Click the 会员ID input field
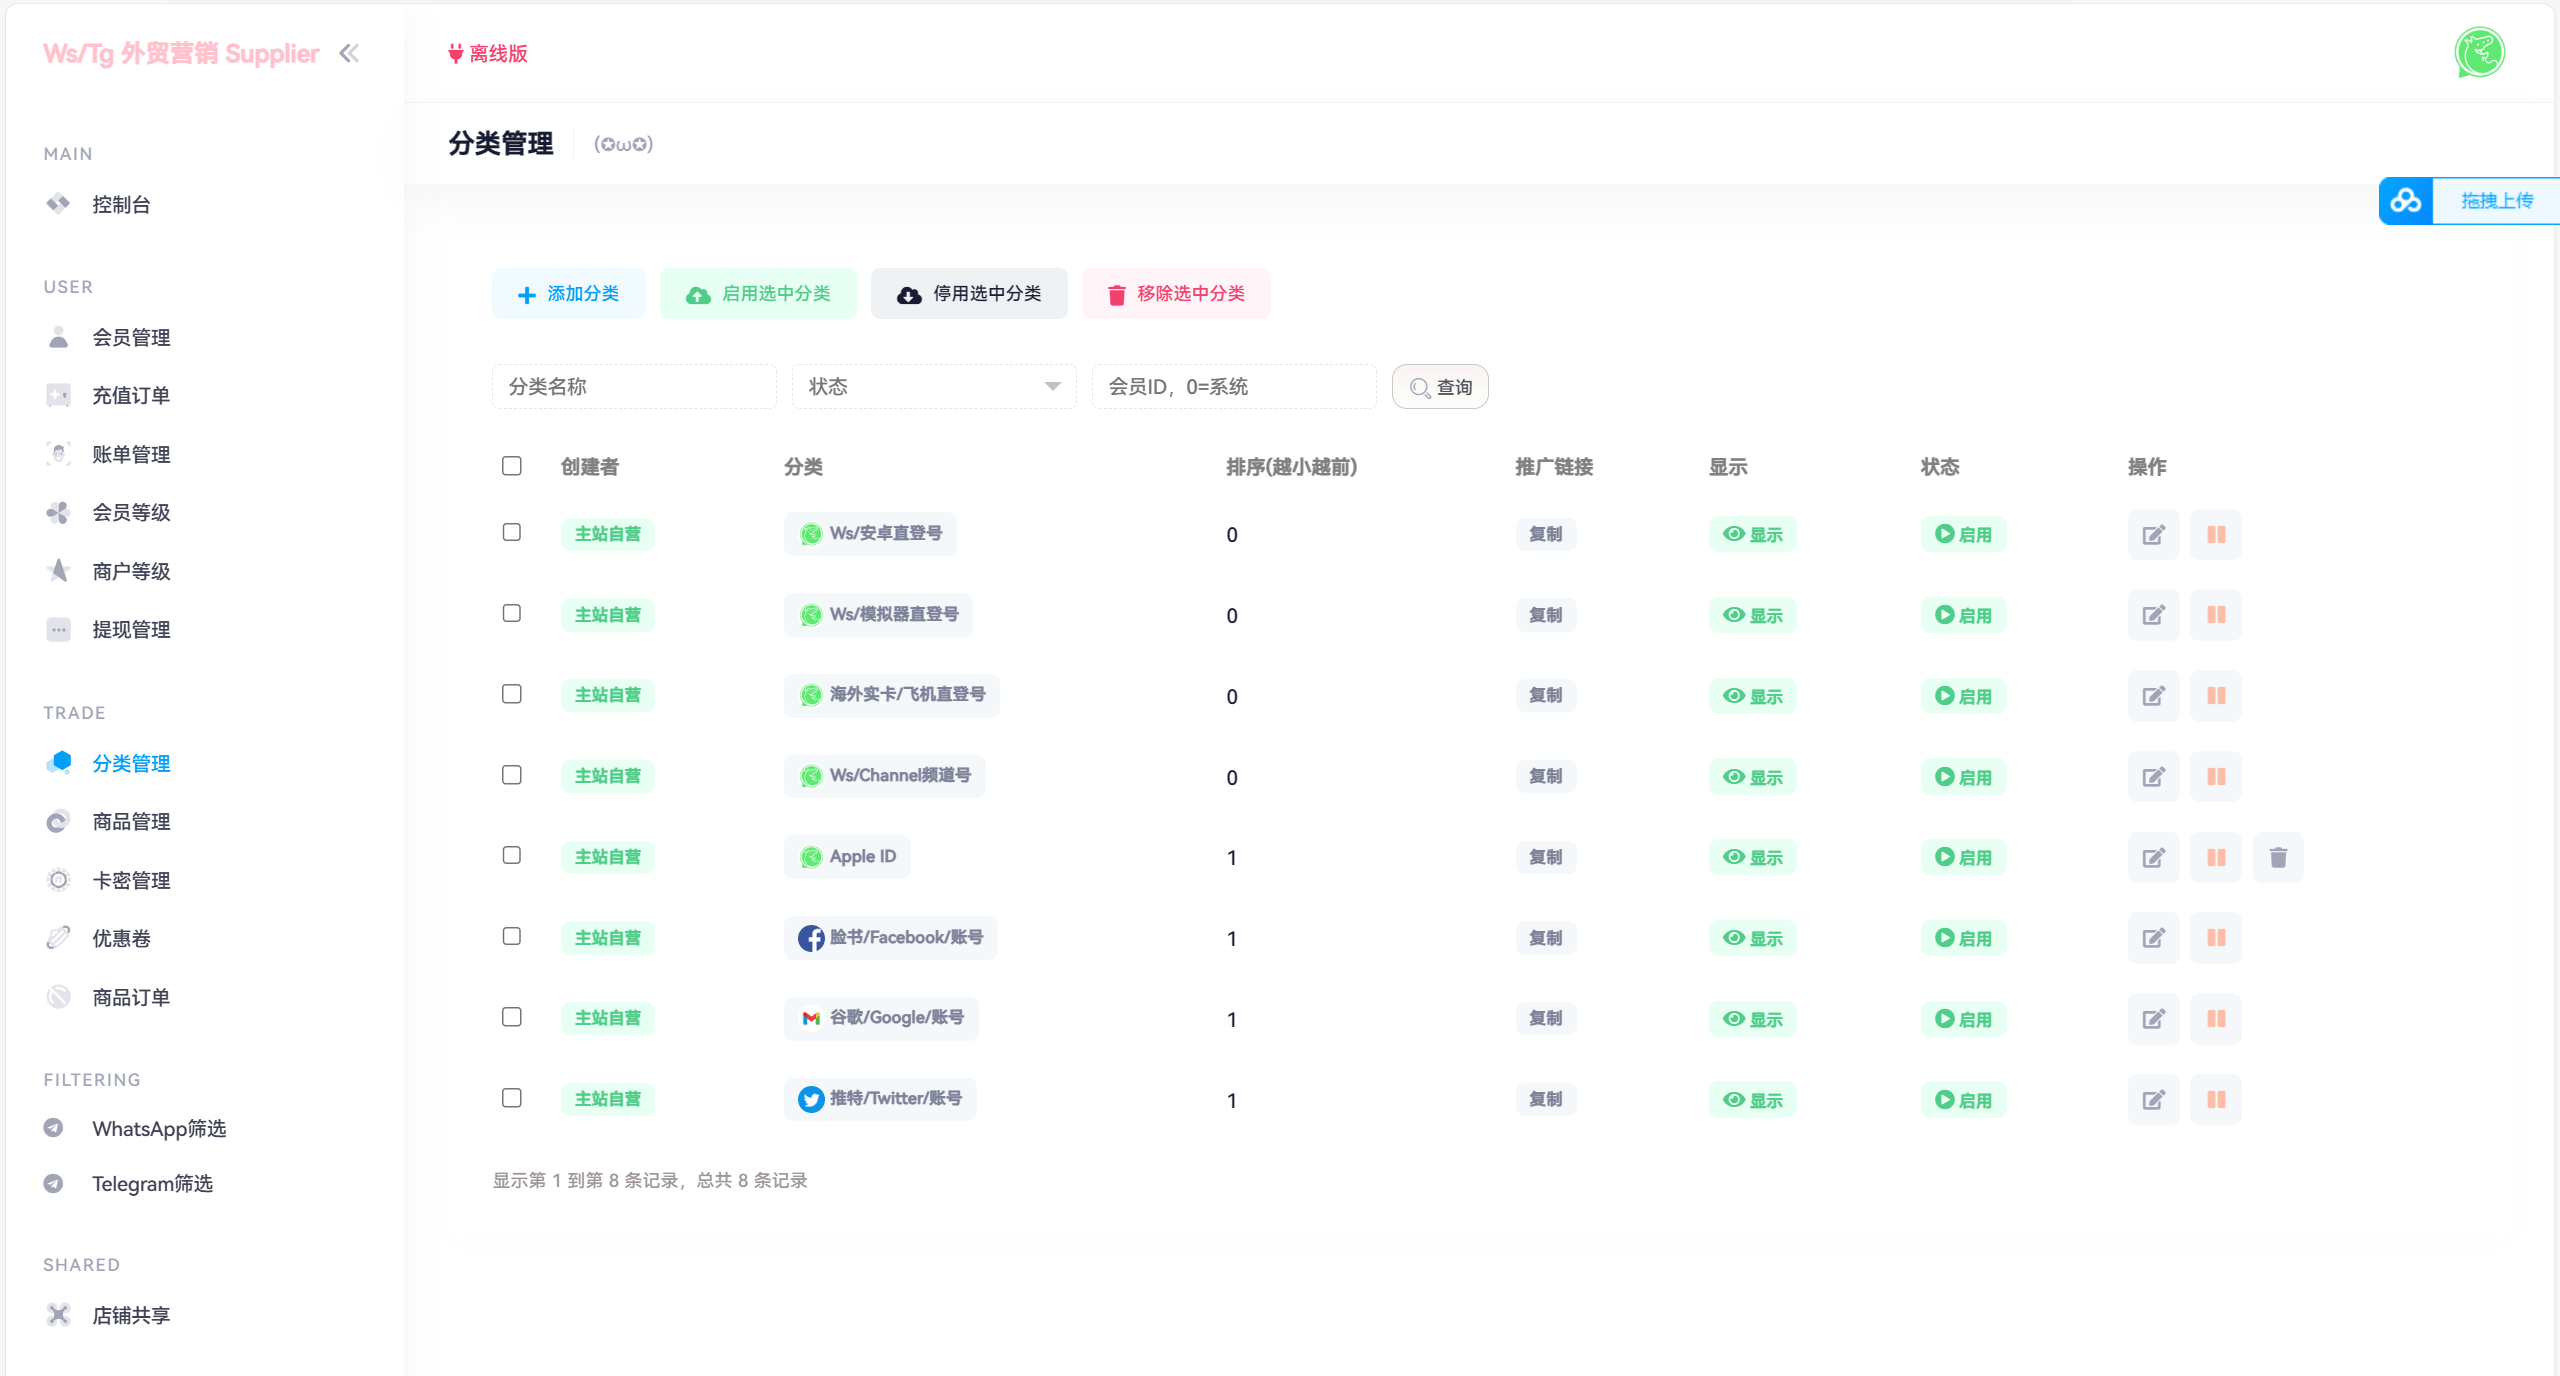2560x1376 pixels. [1233, 387]
